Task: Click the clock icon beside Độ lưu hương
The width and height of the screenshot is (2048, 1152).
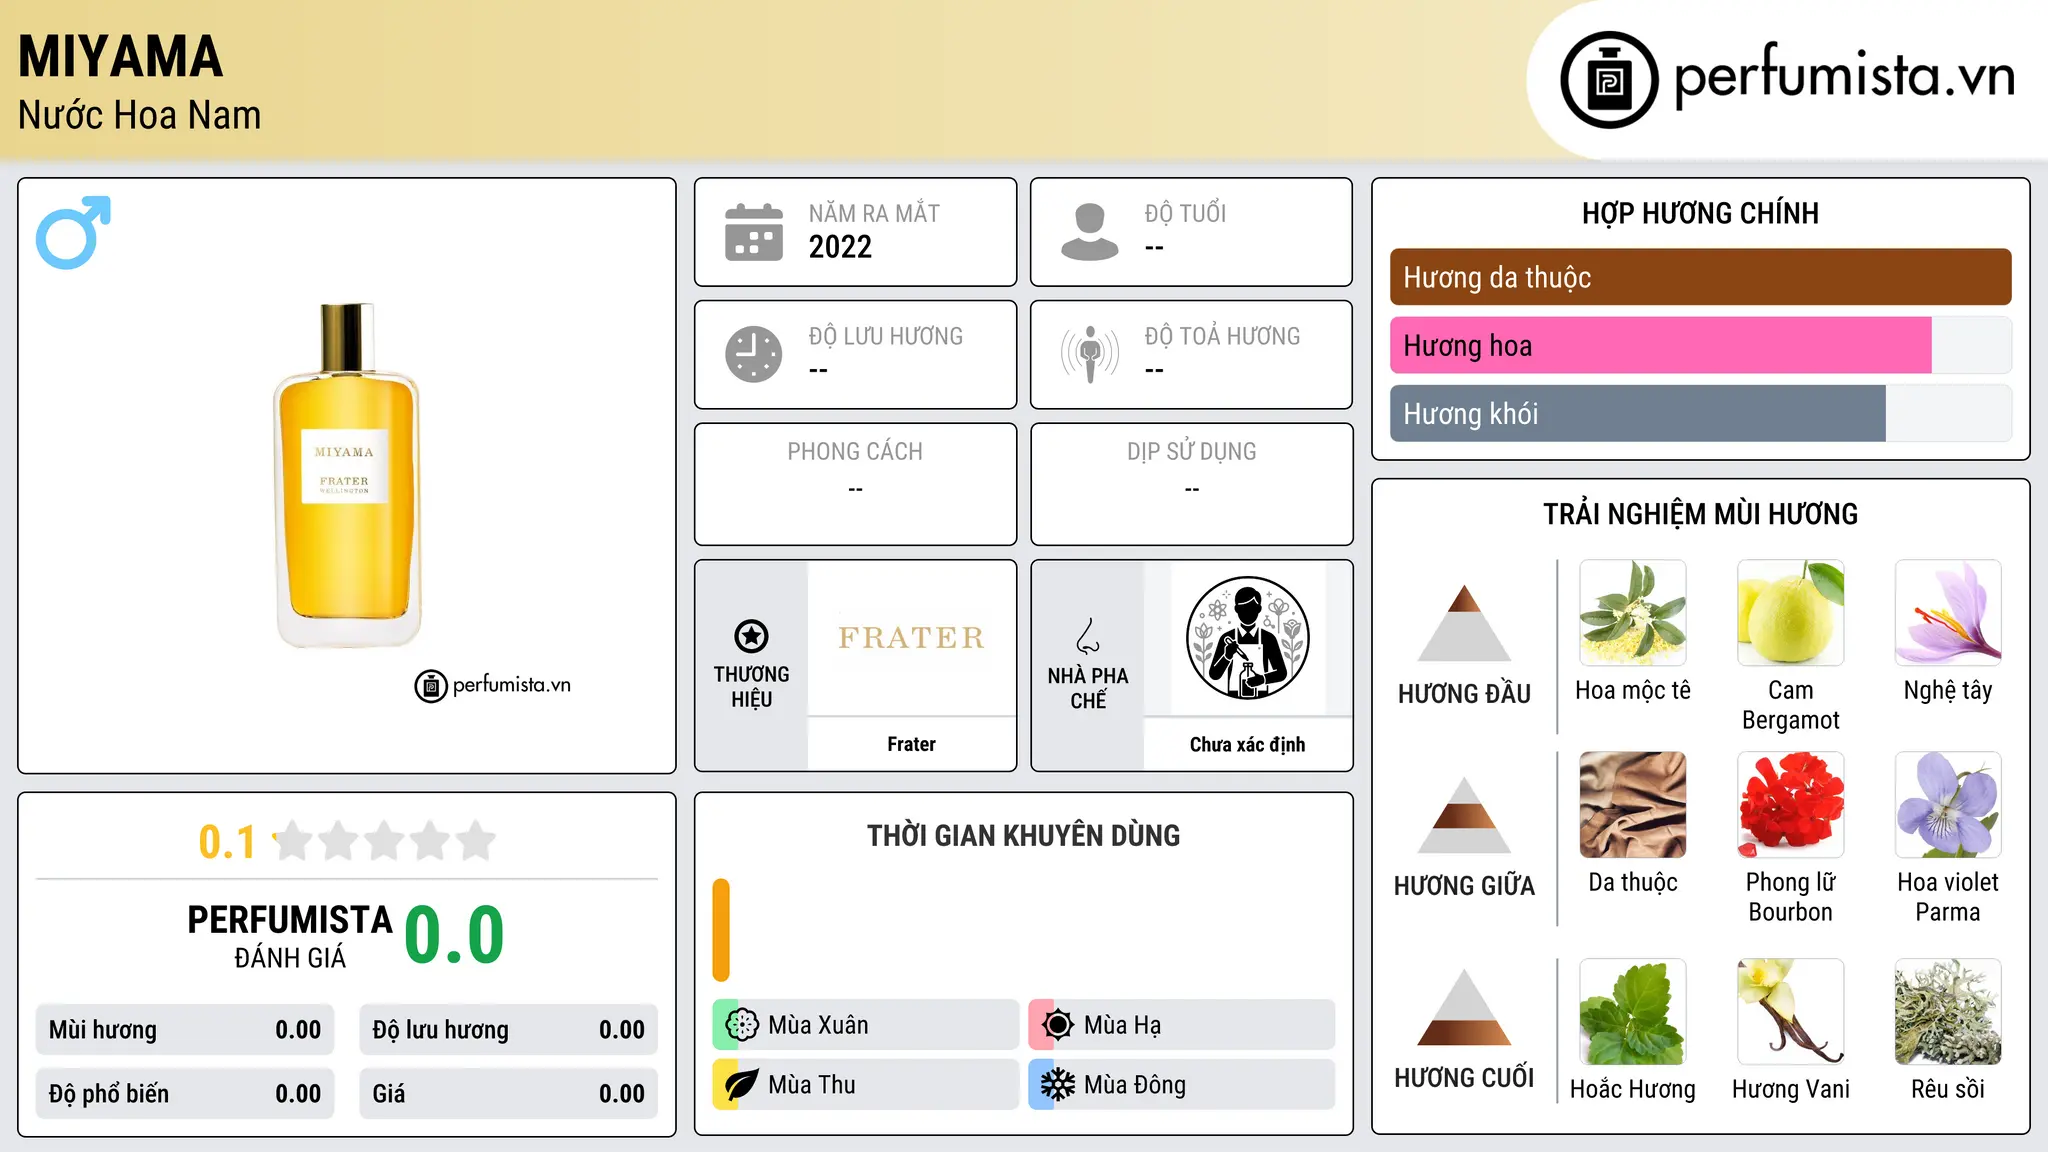Action: pyautogui.click(x=754, y=354)
